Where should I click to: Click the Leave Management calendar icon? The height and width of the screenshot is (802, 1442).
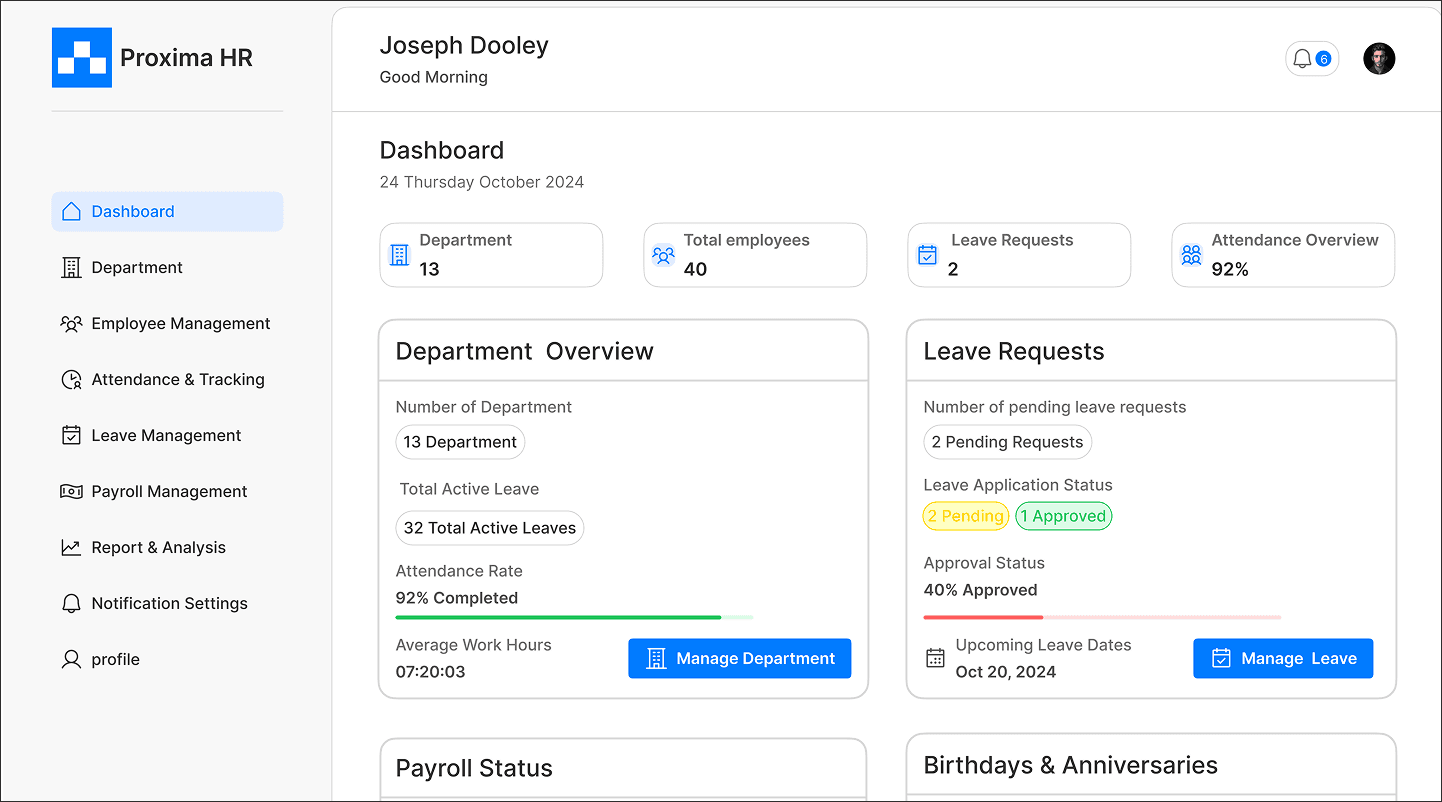pos(71,435)
